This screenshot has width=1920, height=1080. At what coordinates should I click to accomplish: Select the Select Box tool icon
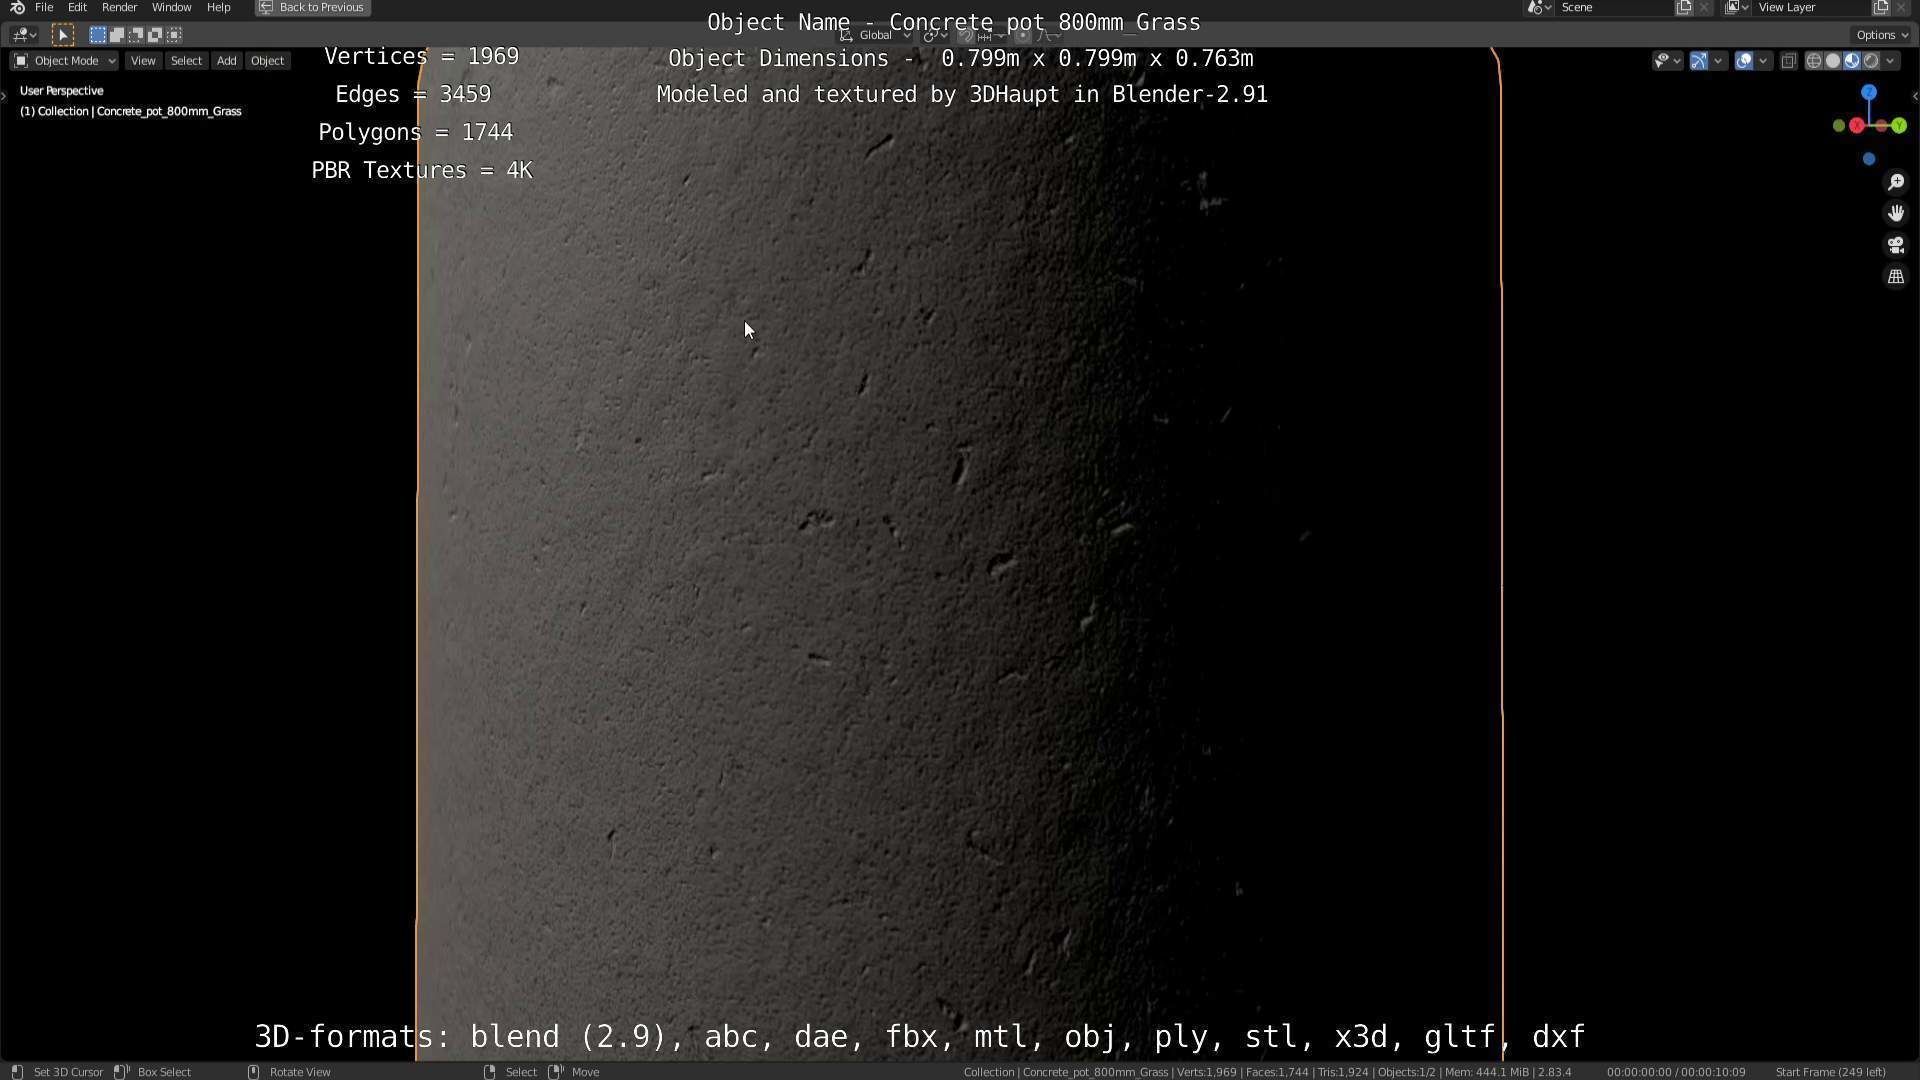(x=62, y=35)
